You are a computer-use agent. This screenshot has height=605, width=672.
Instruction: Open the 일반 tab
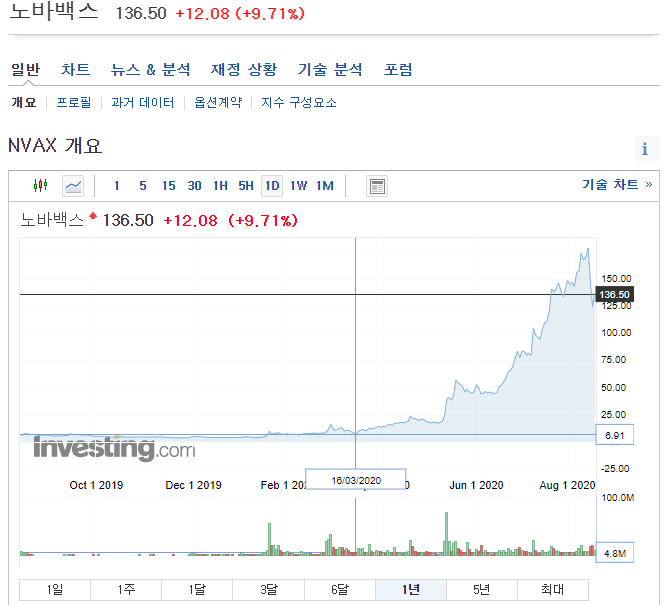coord(25,69)
